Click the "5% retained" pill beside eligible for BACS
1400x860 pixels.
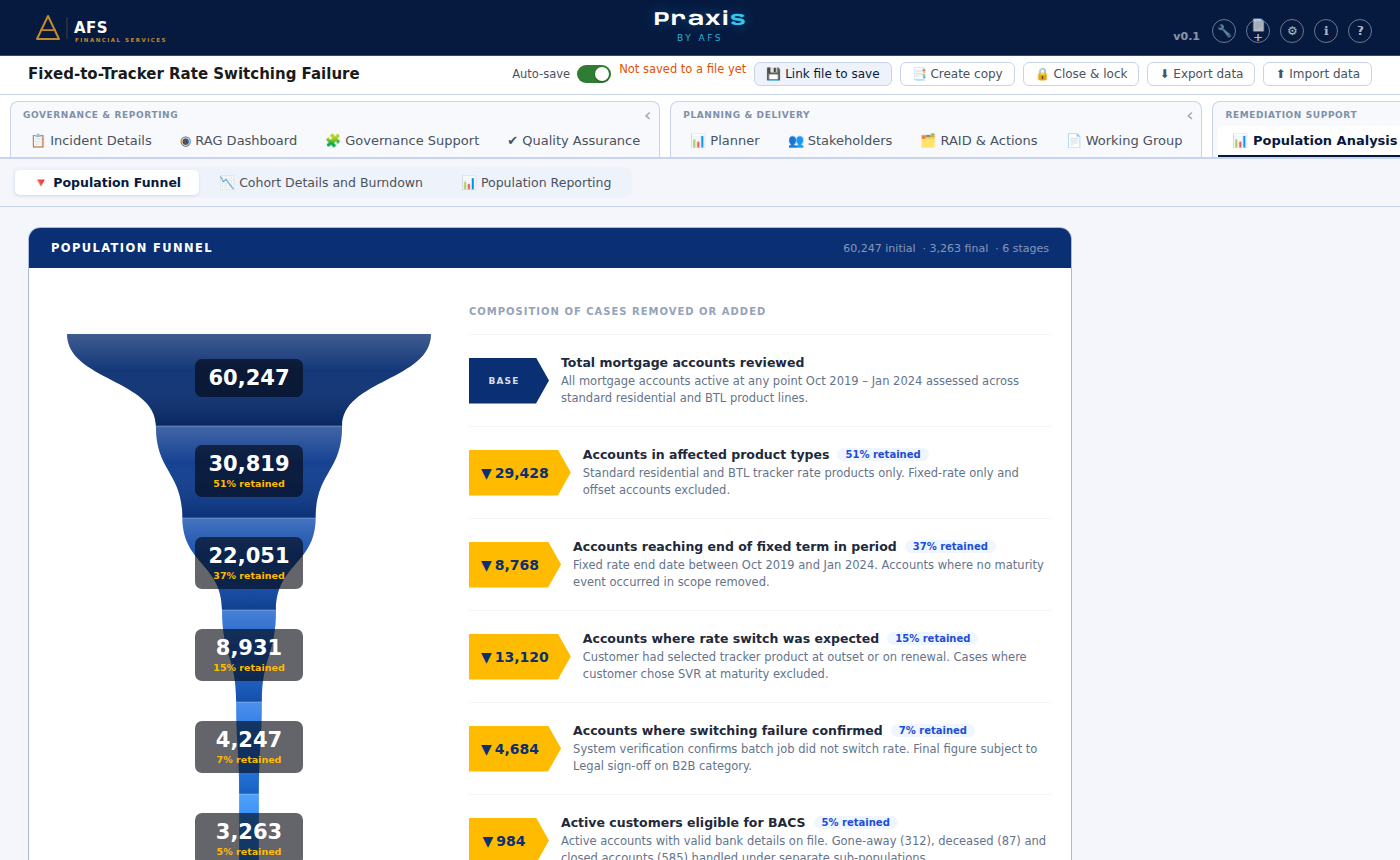[x=855, y=823]
